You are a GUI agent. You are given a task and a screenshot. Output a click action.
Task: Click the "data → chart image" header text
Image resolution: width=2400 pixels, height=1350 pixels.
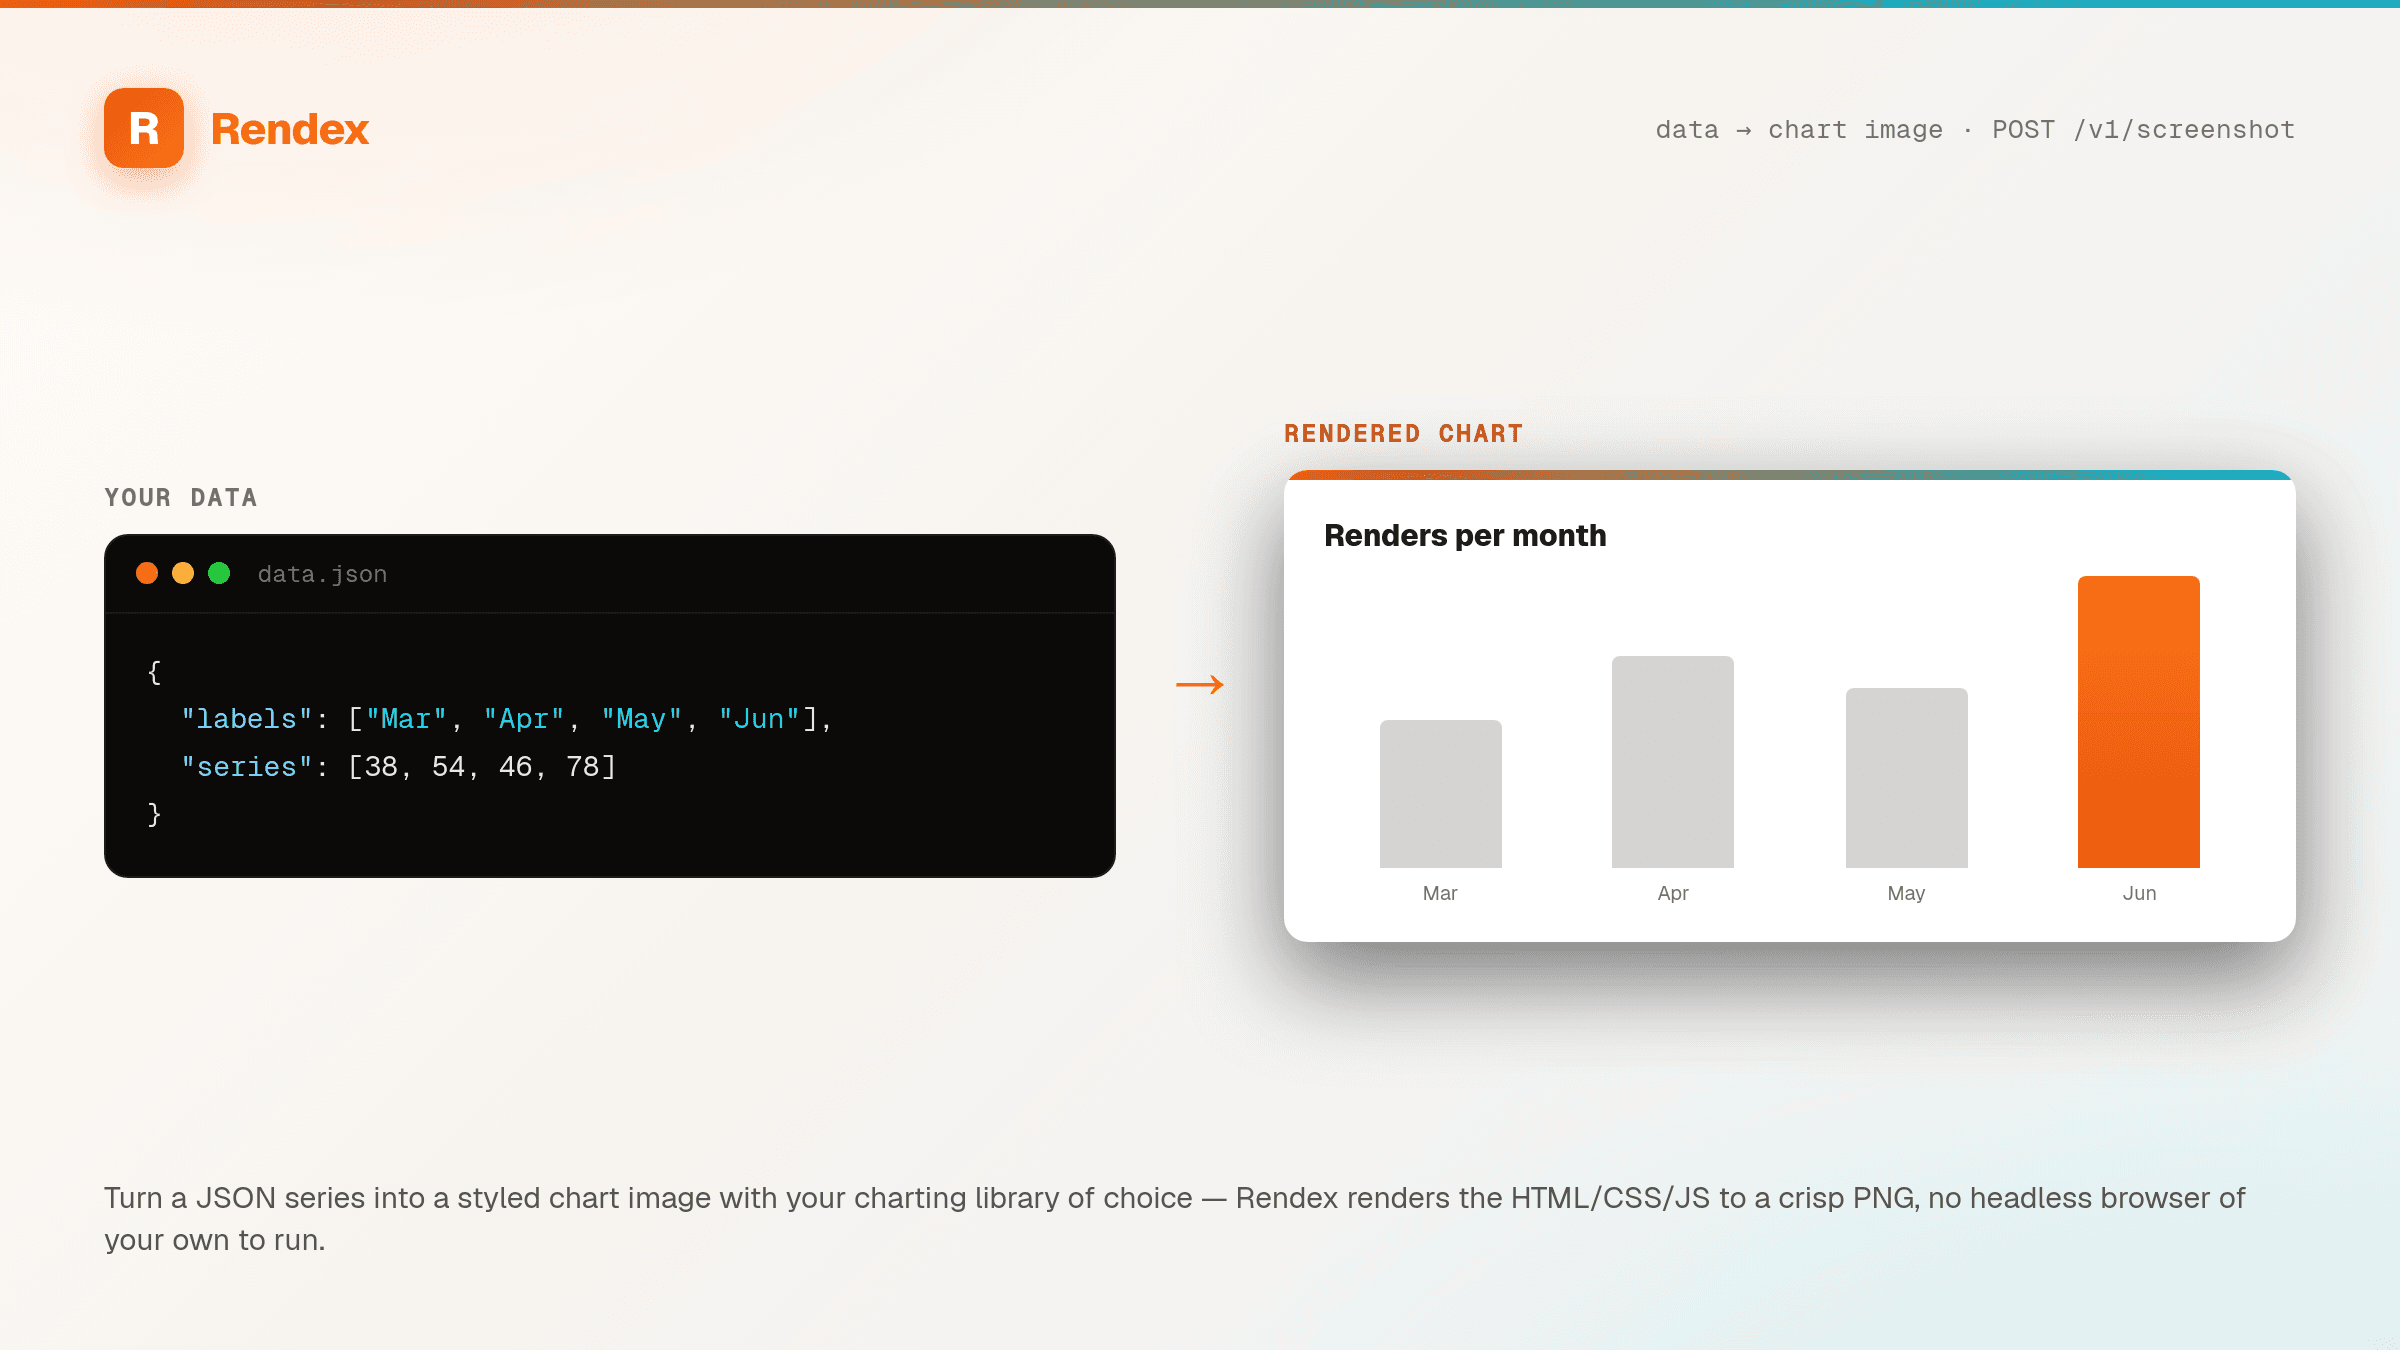(1799, 130)
